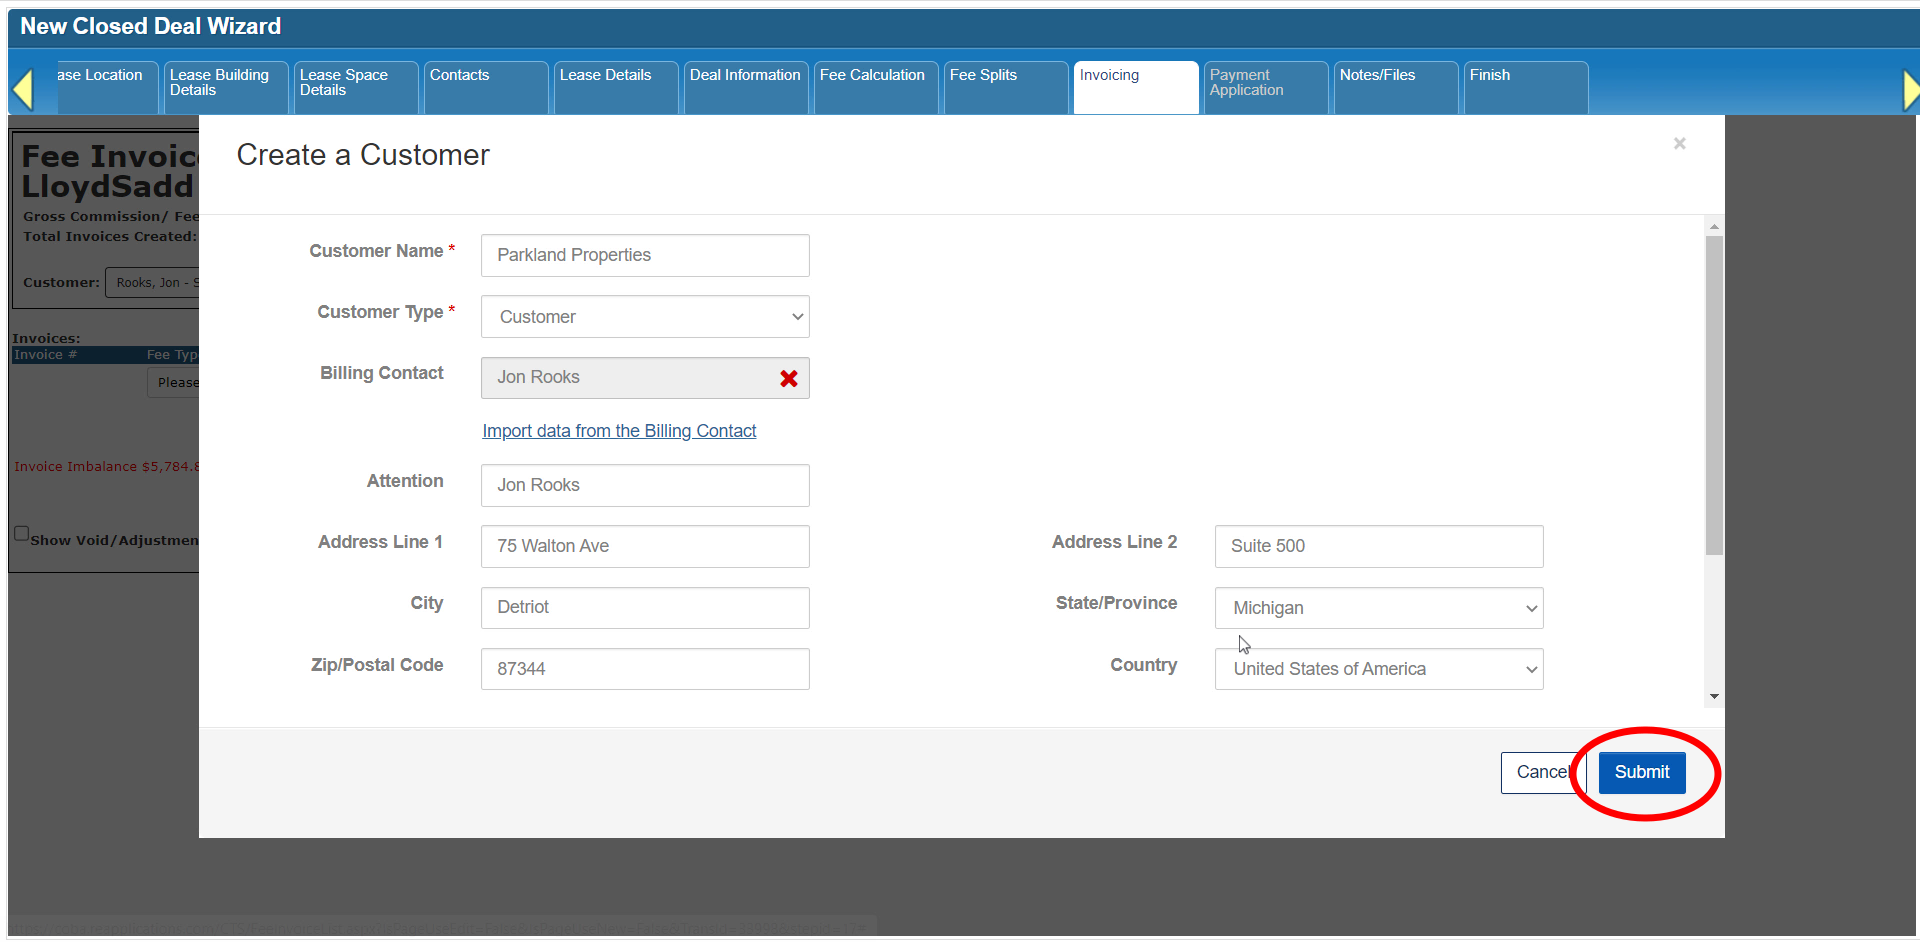Toggle the Show Void/Adjustment checkbox
The image size is (1920, 942).
click(x=21, y=534)
